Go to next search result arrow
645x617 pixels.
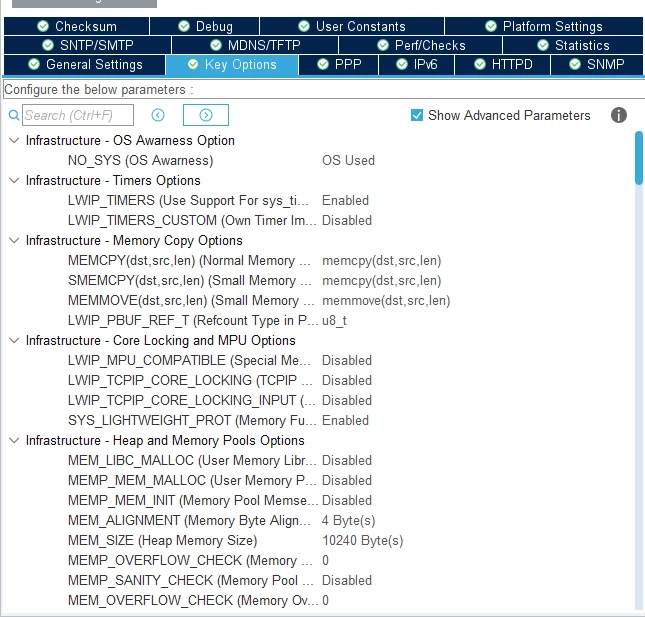[206, 115]
